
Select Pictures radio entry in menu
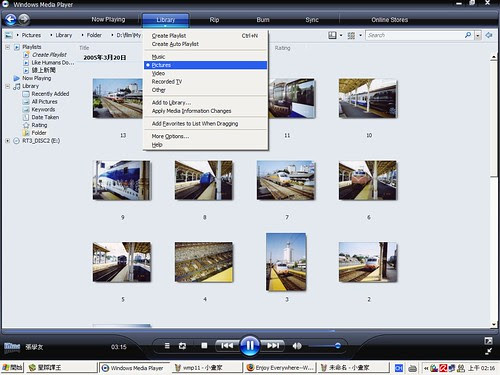205,65
